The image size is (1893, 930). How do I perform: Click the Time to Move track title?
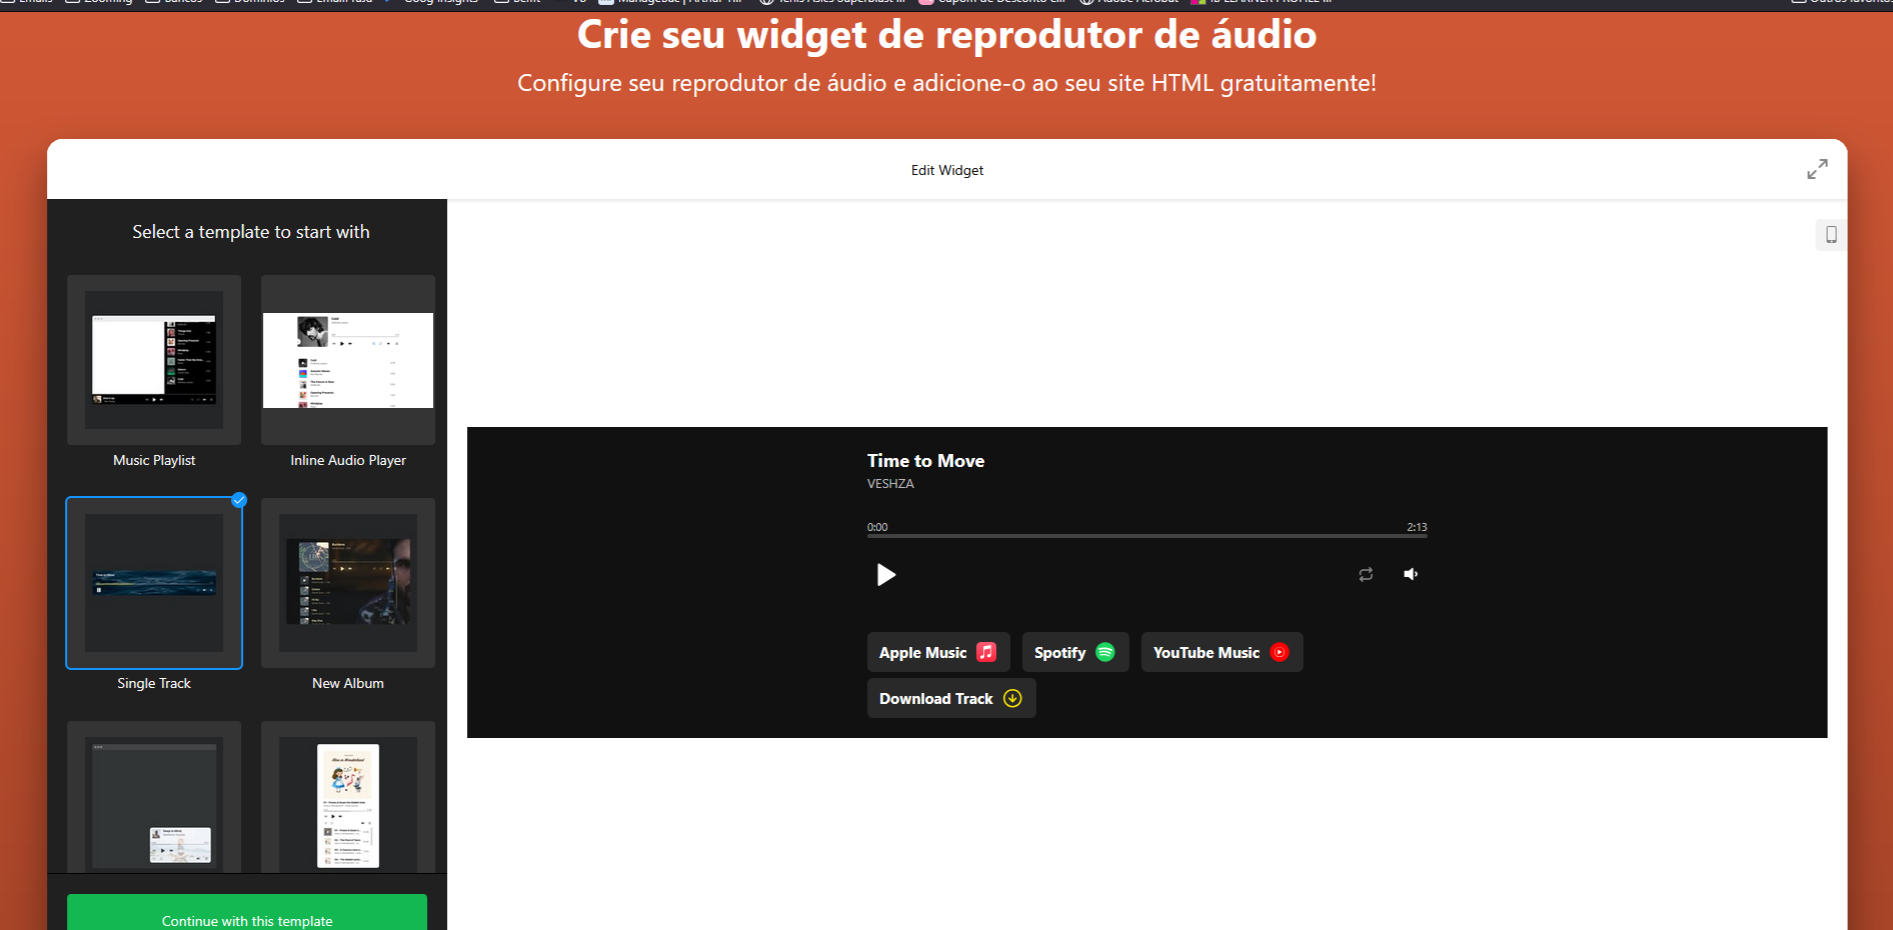pos(926,461)
